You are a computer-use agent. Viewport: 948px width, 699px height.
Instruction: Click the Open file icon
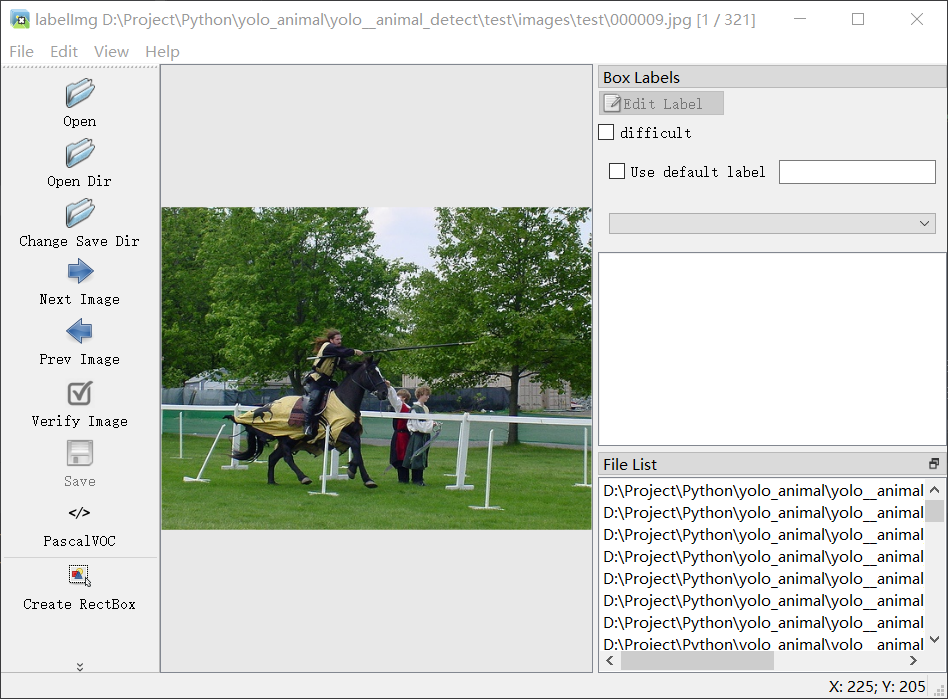click(79, 94)
